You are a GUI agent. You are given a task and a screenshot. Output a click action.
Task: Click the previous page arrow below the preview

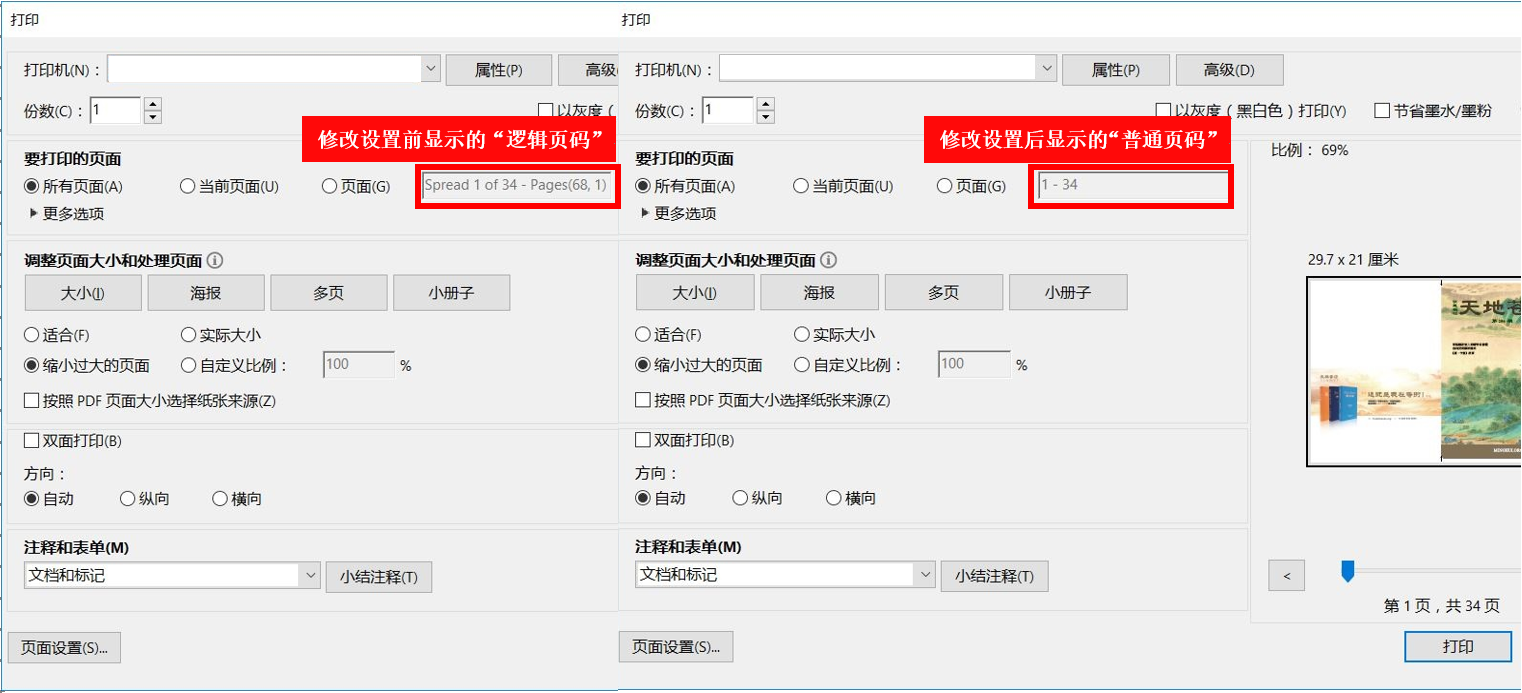1287,575
